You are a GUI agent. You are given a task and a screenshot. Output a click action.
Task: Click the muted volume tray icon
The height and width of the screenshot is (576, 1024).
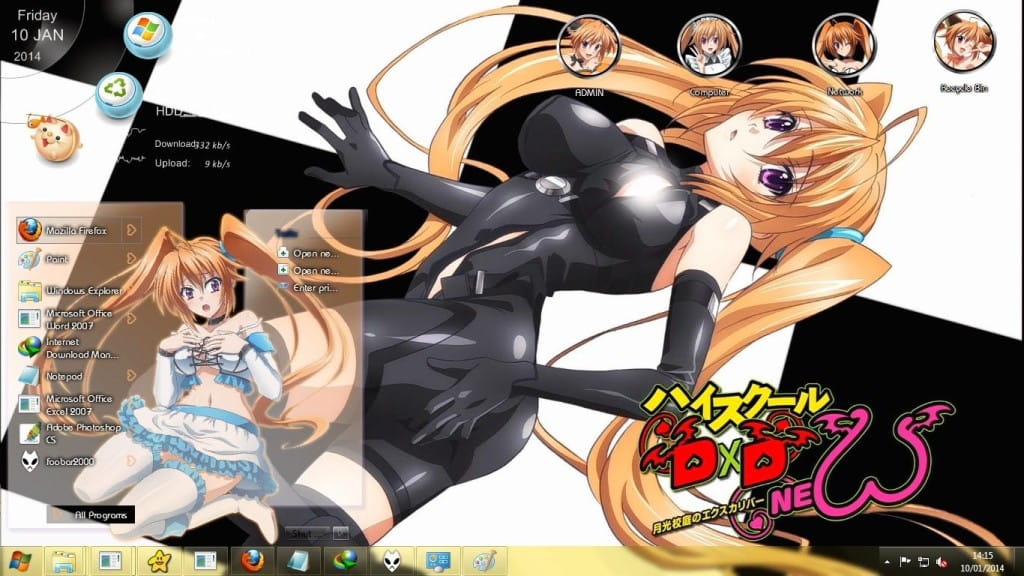click(x=942, y=562)
